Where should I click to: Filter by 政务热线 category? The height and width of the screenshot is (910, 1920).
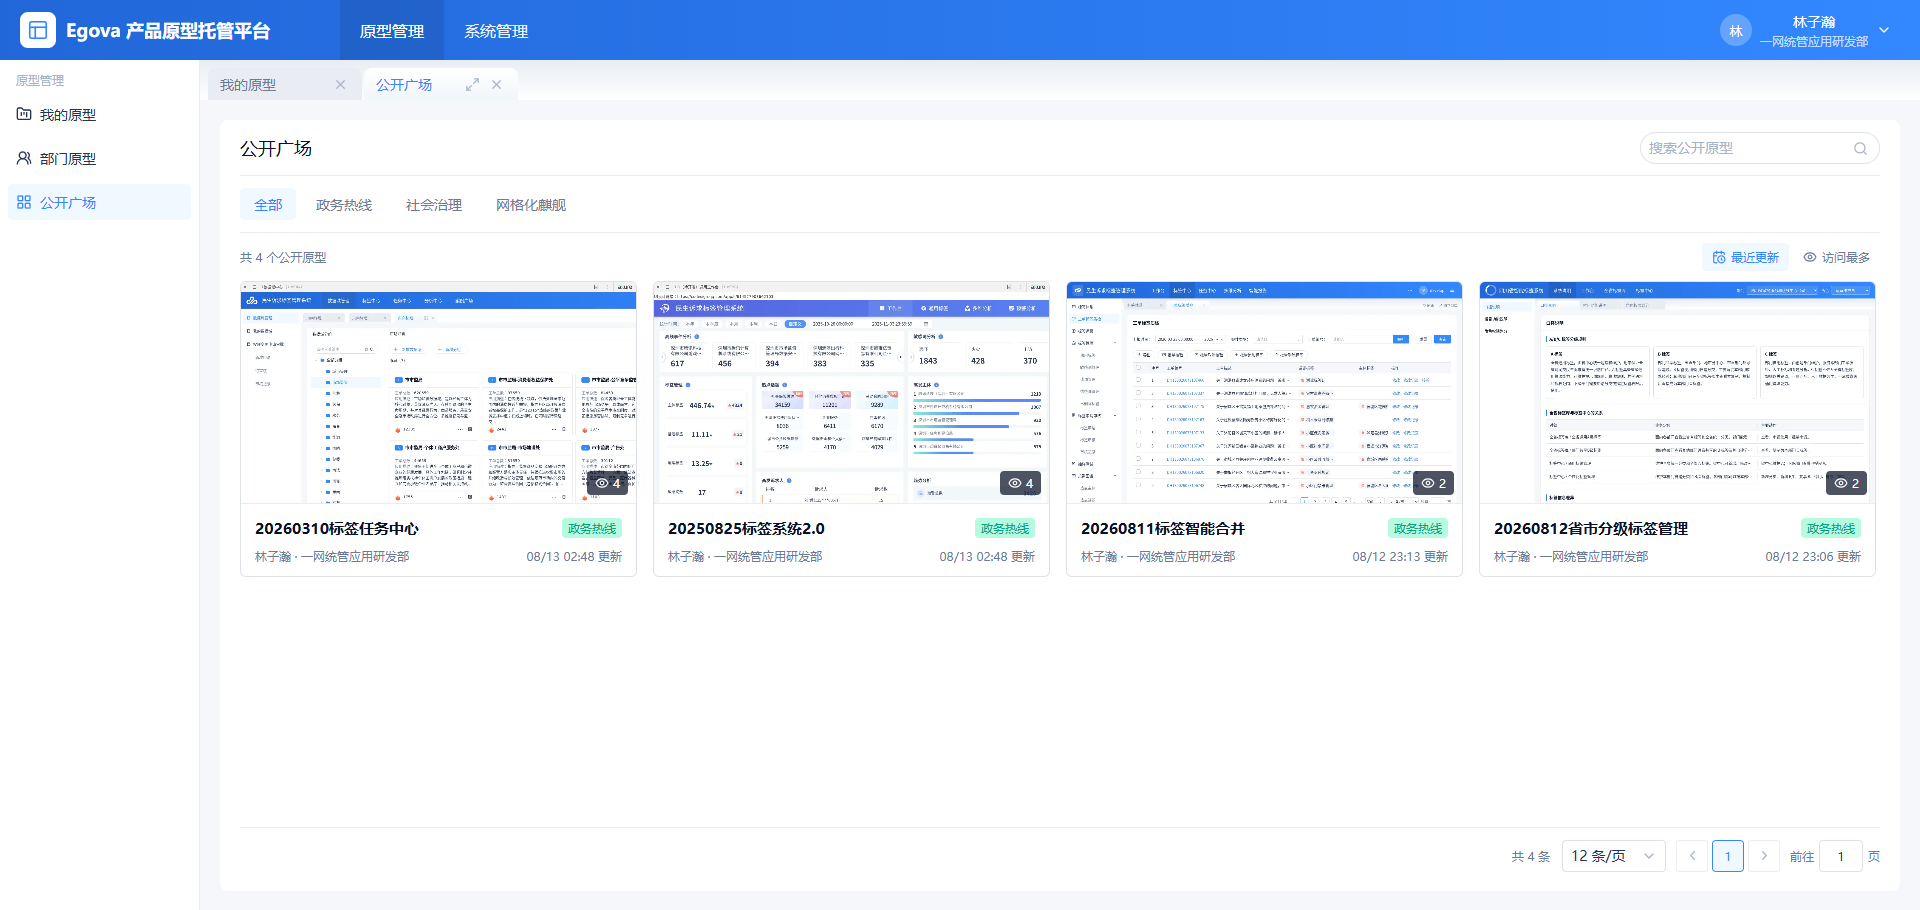tap(344, 205)
